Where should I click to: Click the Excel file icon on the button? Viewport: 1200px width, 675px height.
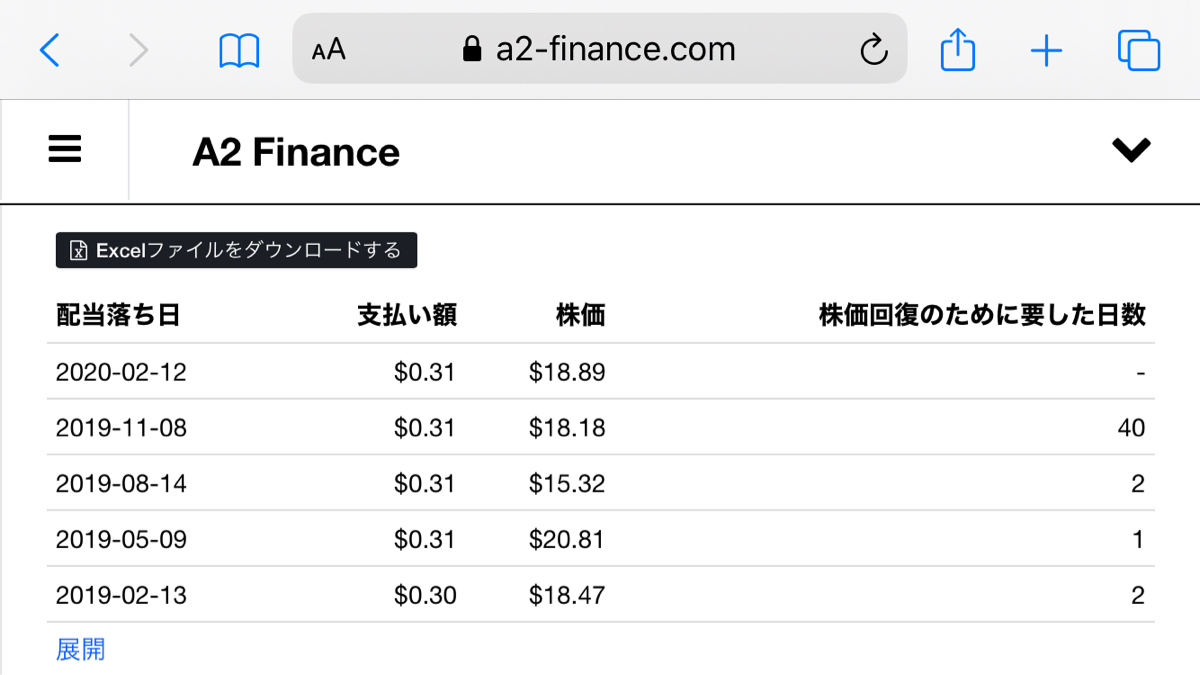(x=77, y=250)
